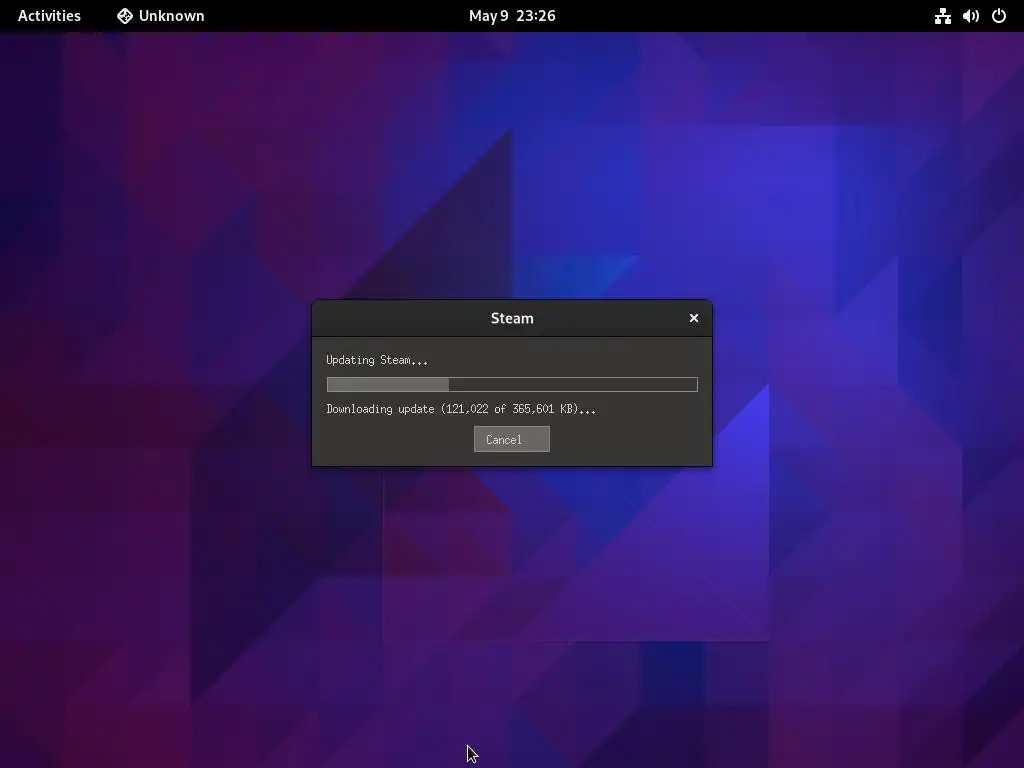Click the 'Downloading update' status text
Viewport: 1024px width, 768px height.
pyautogui.click(x=461, y=409)
